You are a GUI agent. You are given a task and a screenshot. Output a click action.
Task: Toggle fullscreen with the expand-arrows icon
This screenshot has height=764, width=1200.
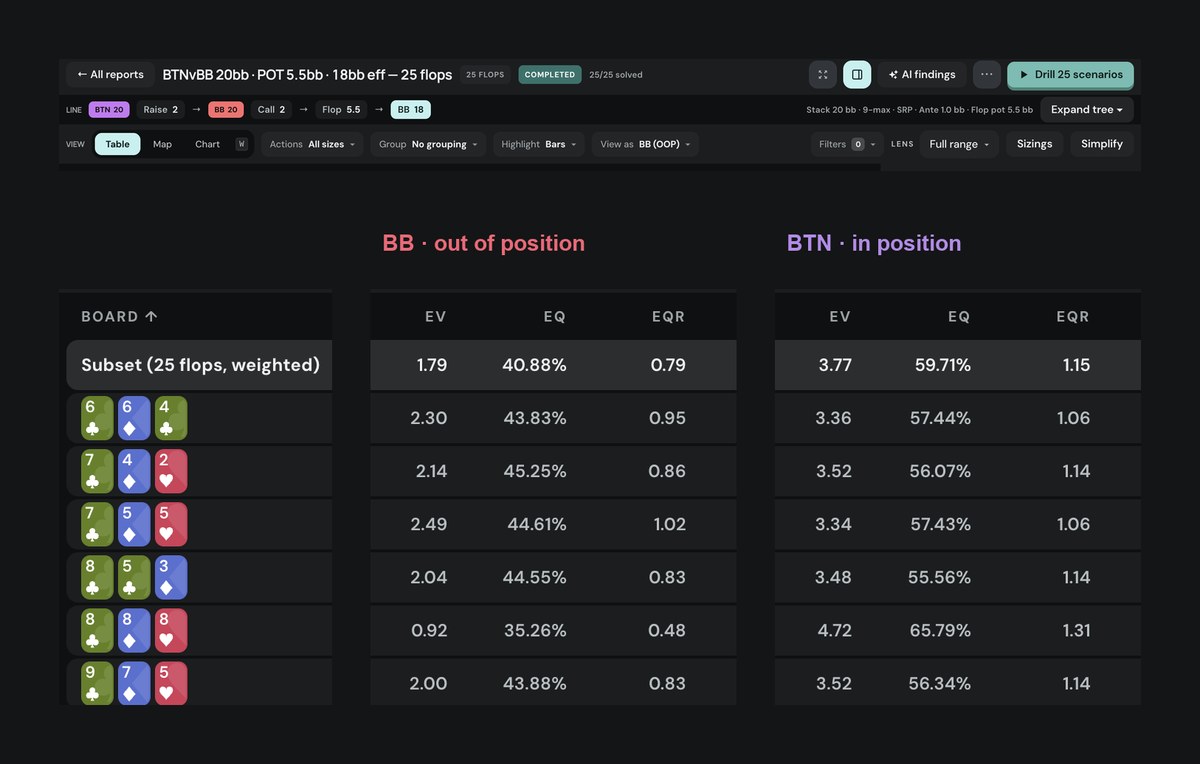pyautogui.click(x=822, y=74)
